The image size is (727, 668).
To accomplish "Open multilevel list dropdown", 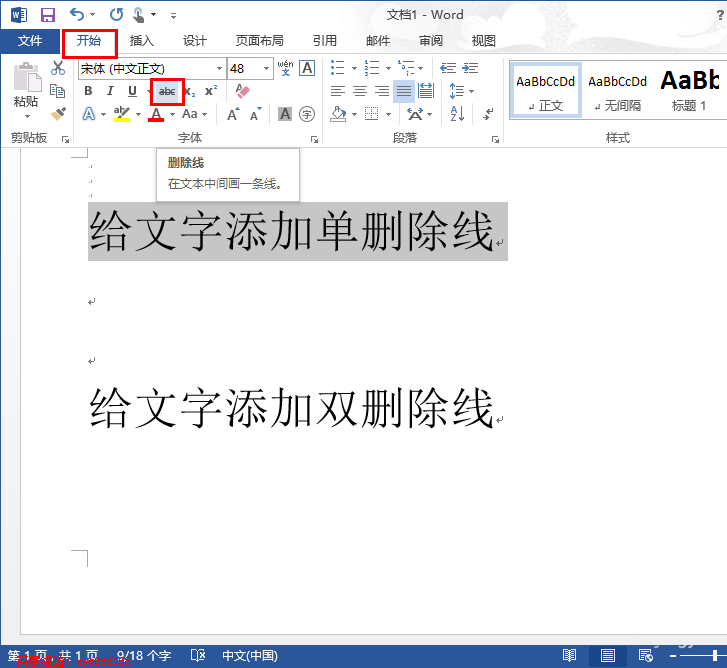I will click(x=421, y=69).
